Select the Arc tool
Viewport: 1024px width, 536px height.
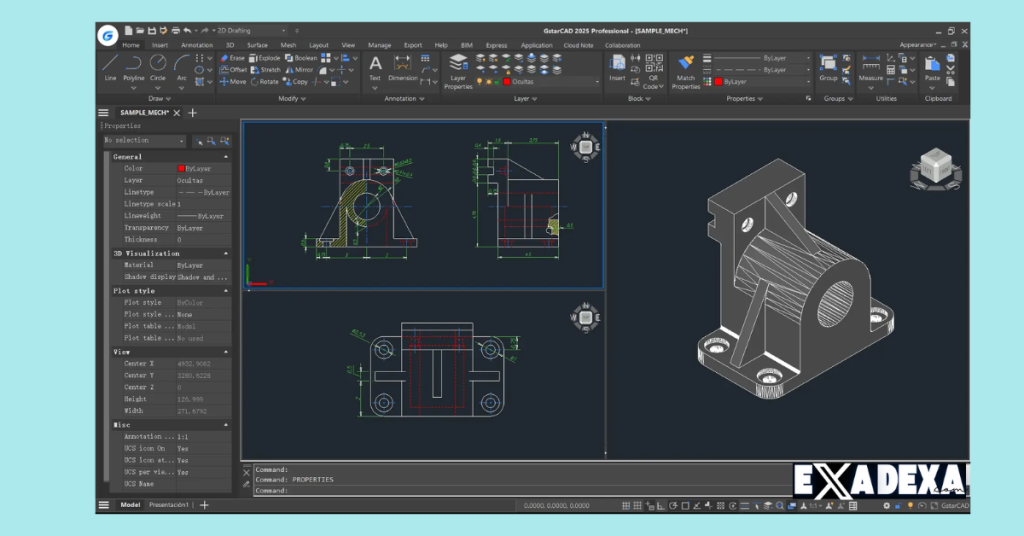coord(182,68)
